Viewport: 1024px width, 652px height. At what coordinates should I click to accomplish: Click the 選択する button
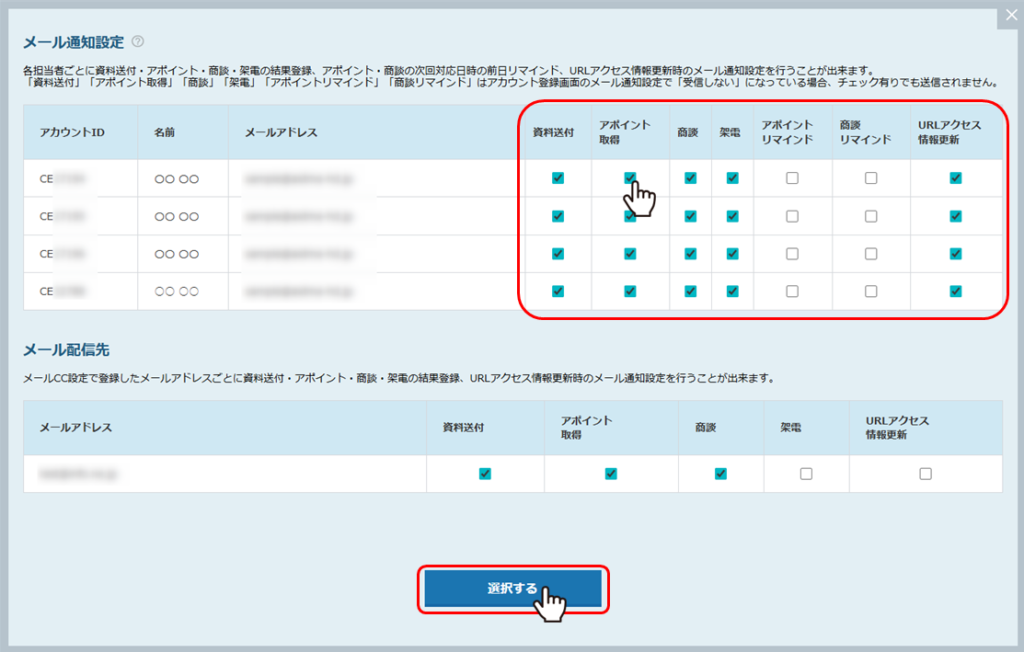tap(513, 589)
